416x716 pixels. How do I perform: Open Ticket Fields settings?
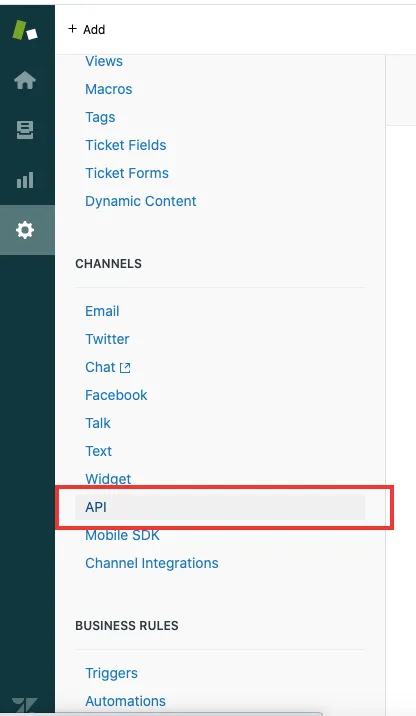(126, 145)
